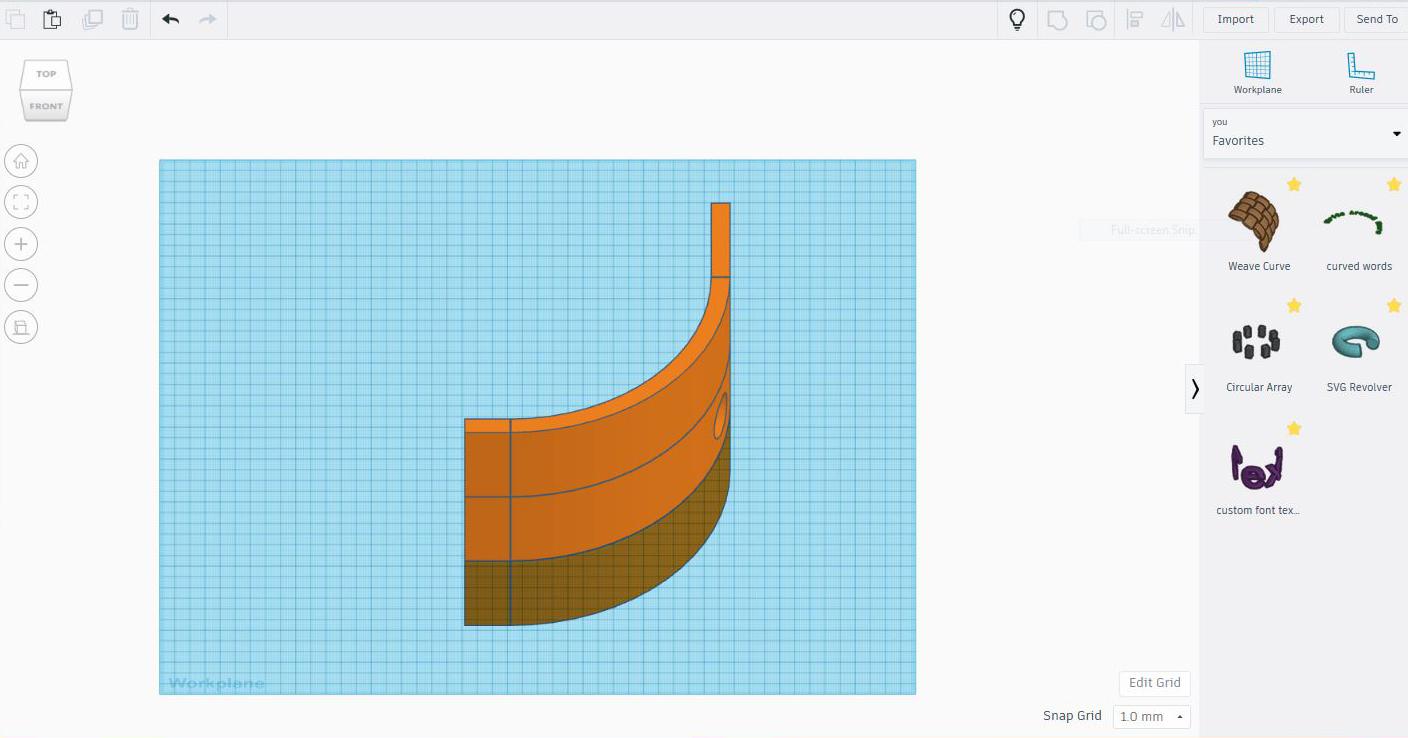Click the "Circular Array" label
1408x738 pixels.
1259,387
